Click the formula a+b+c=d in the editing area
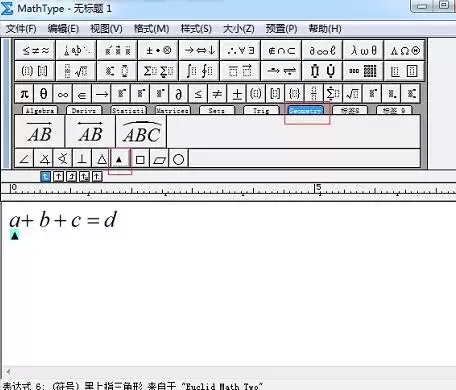This screenshot has width=456, height=390. tap(63, 220)
